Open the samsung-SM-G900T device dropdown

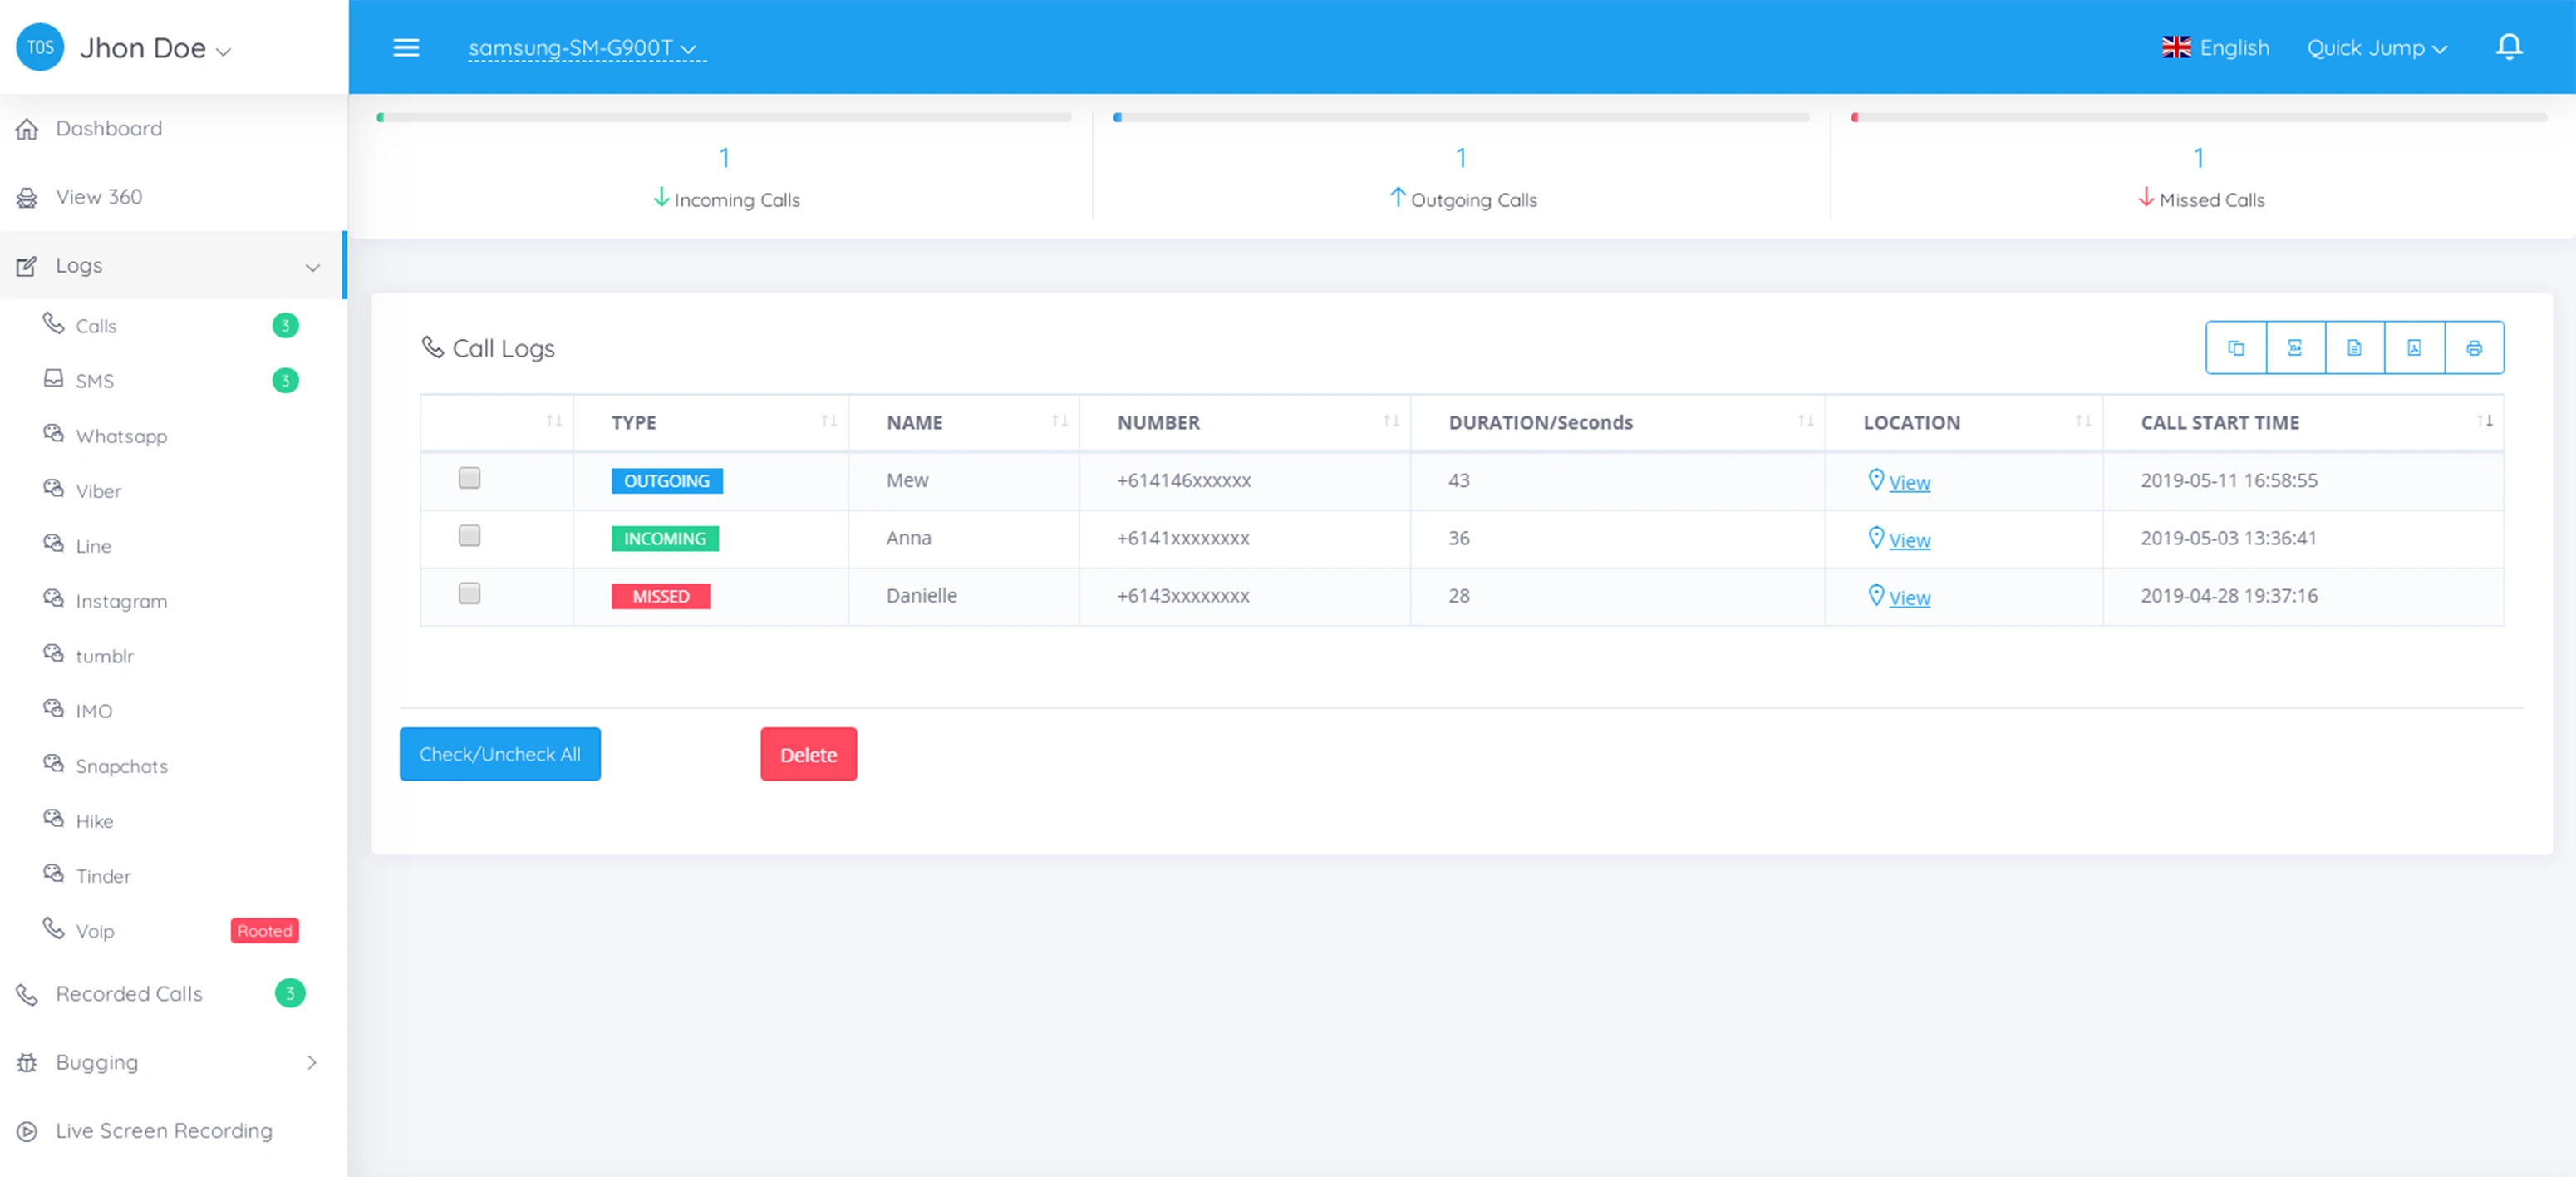582,48
